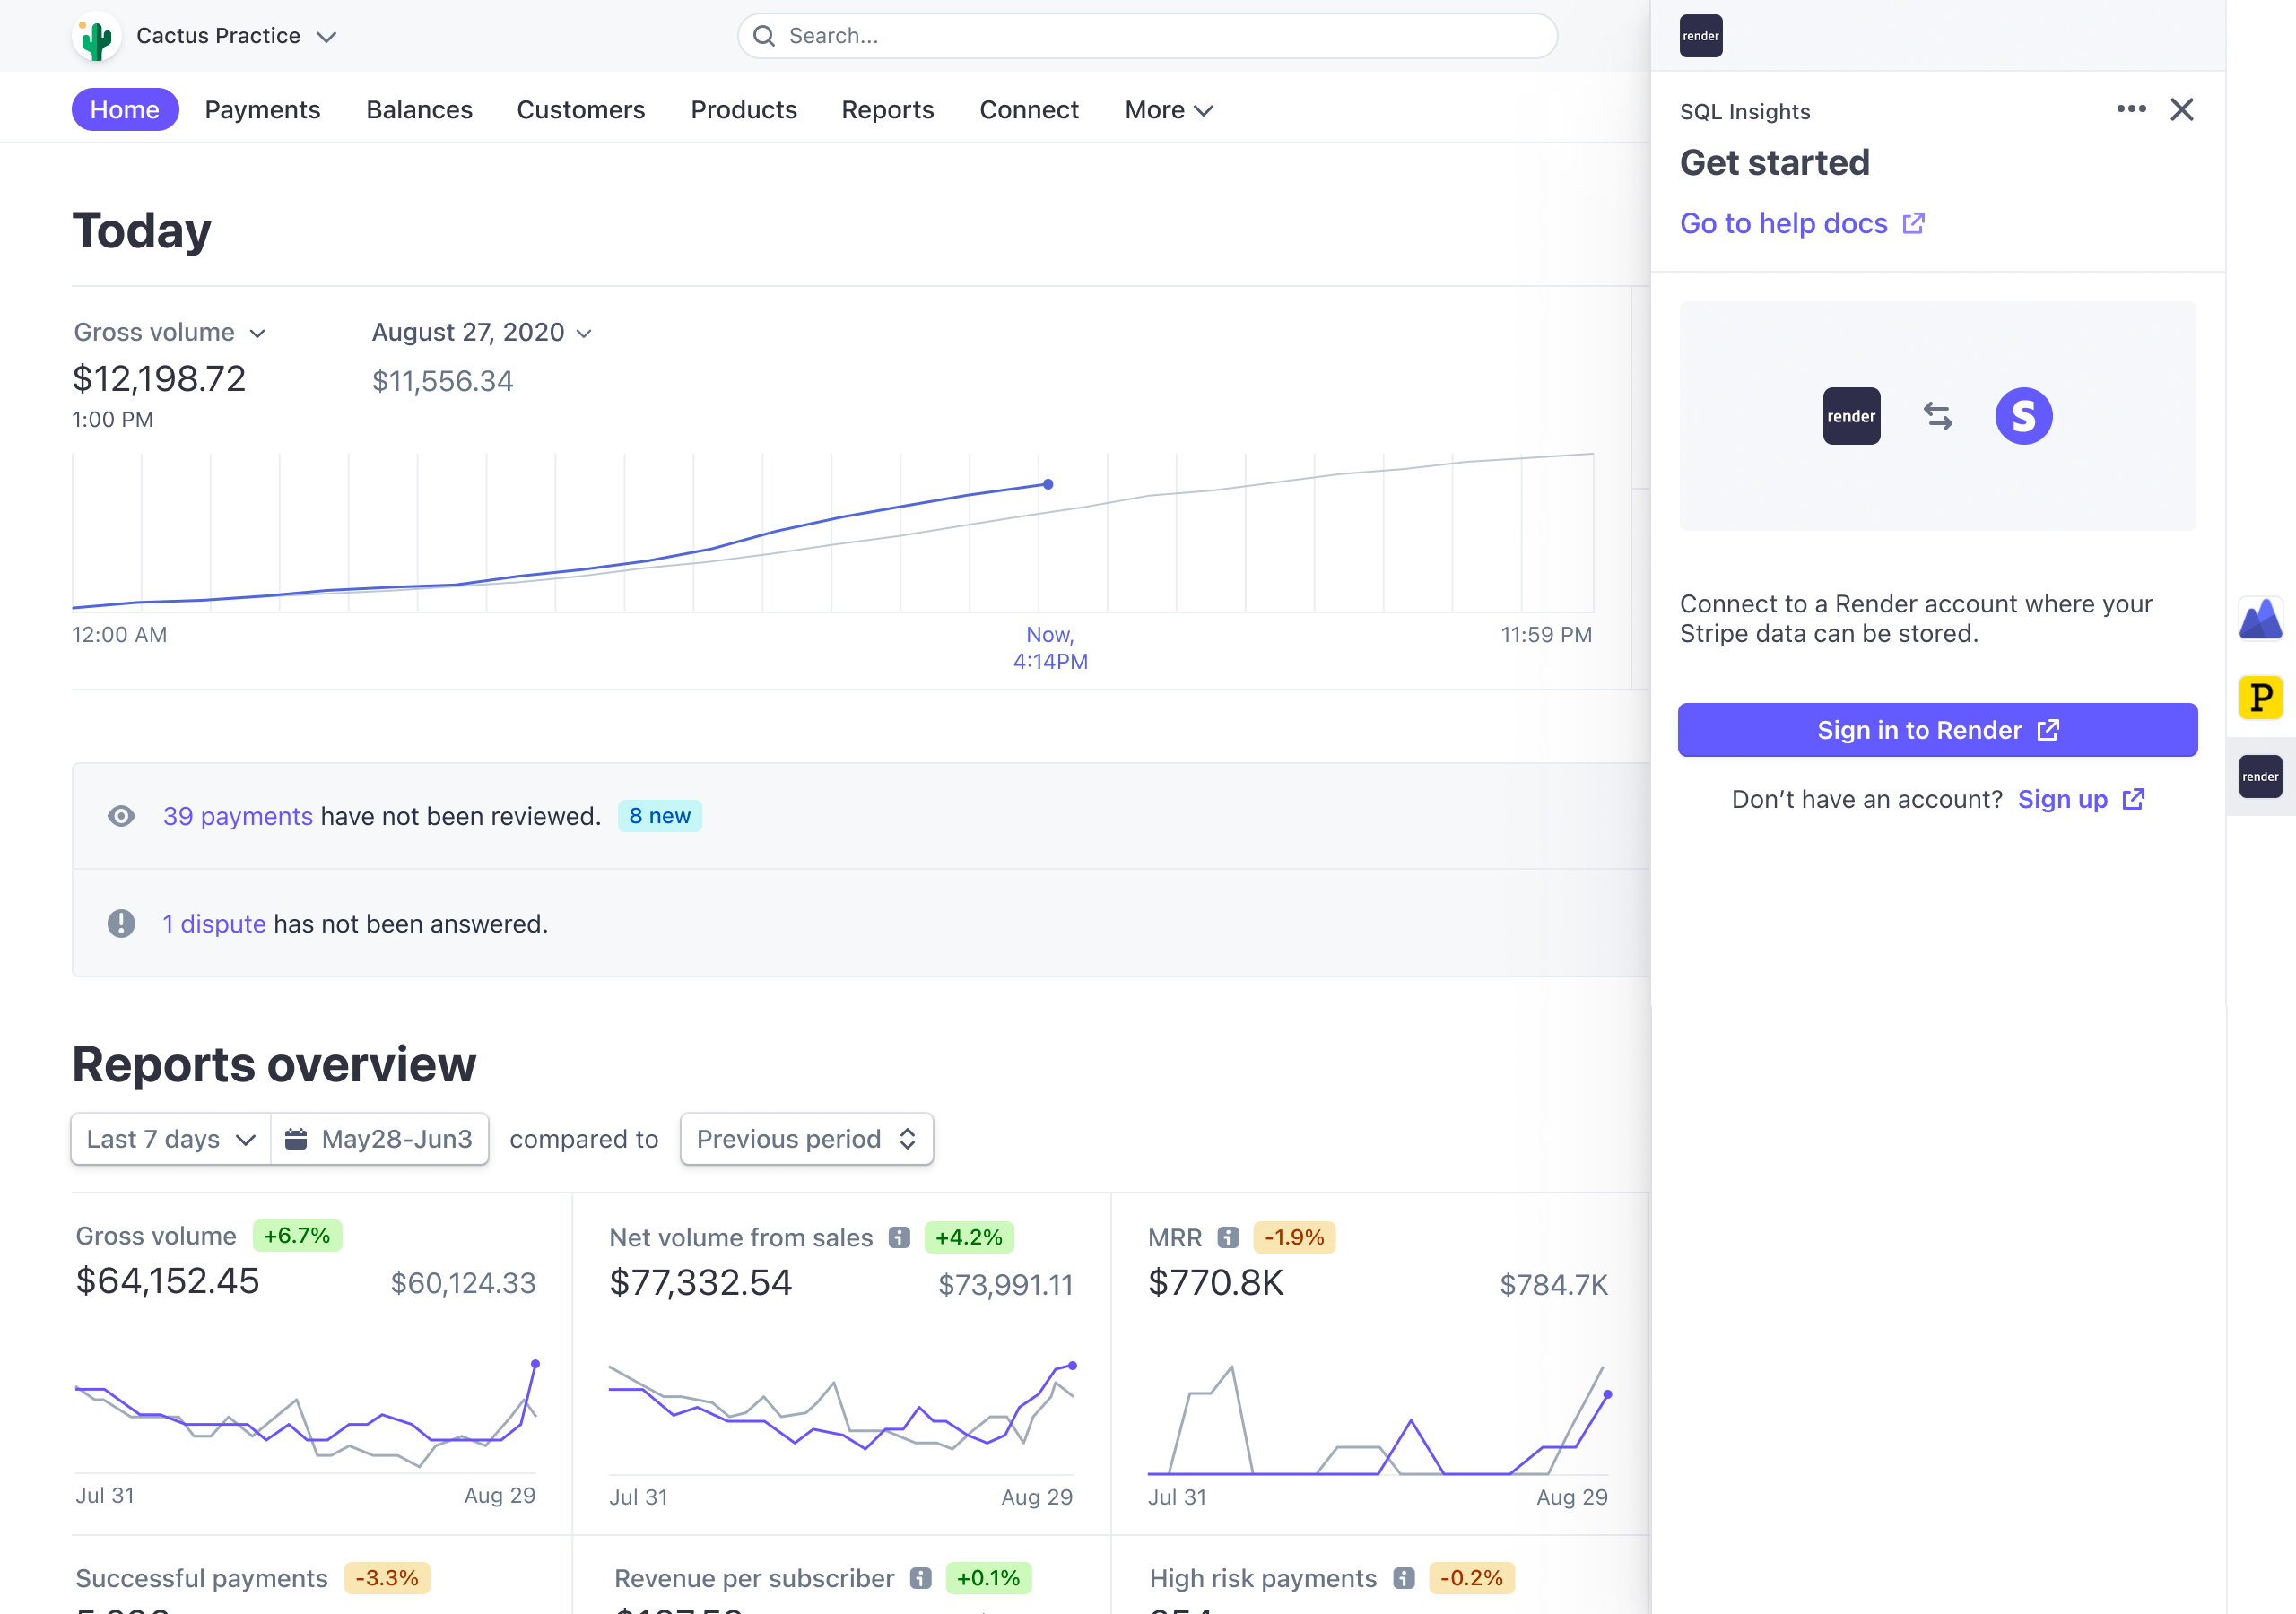Open the Payments tab

coord(263,109)
